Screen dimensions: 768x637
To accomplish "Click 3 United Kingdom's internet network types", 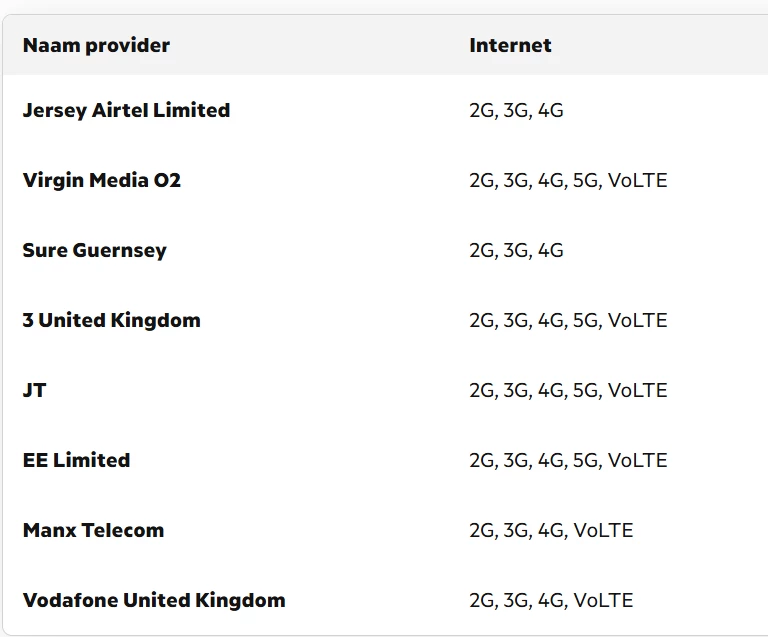I will [x=568, y=321].
